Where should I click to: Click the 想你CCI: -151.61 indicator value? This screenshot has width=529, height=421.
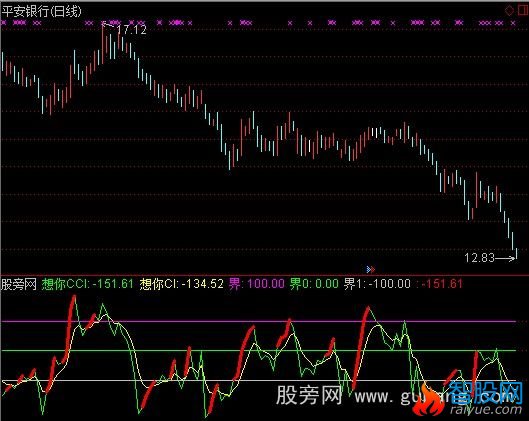point(87,284)
